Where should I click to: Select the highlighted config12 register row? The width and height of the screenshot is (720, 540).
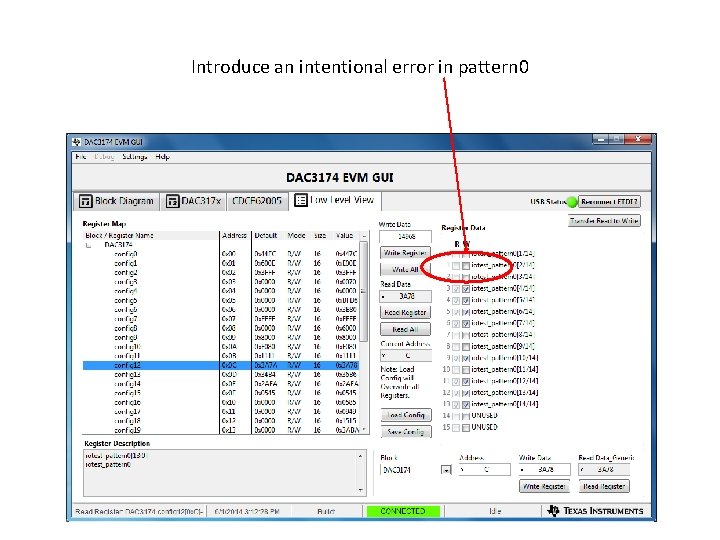point(221,366)
